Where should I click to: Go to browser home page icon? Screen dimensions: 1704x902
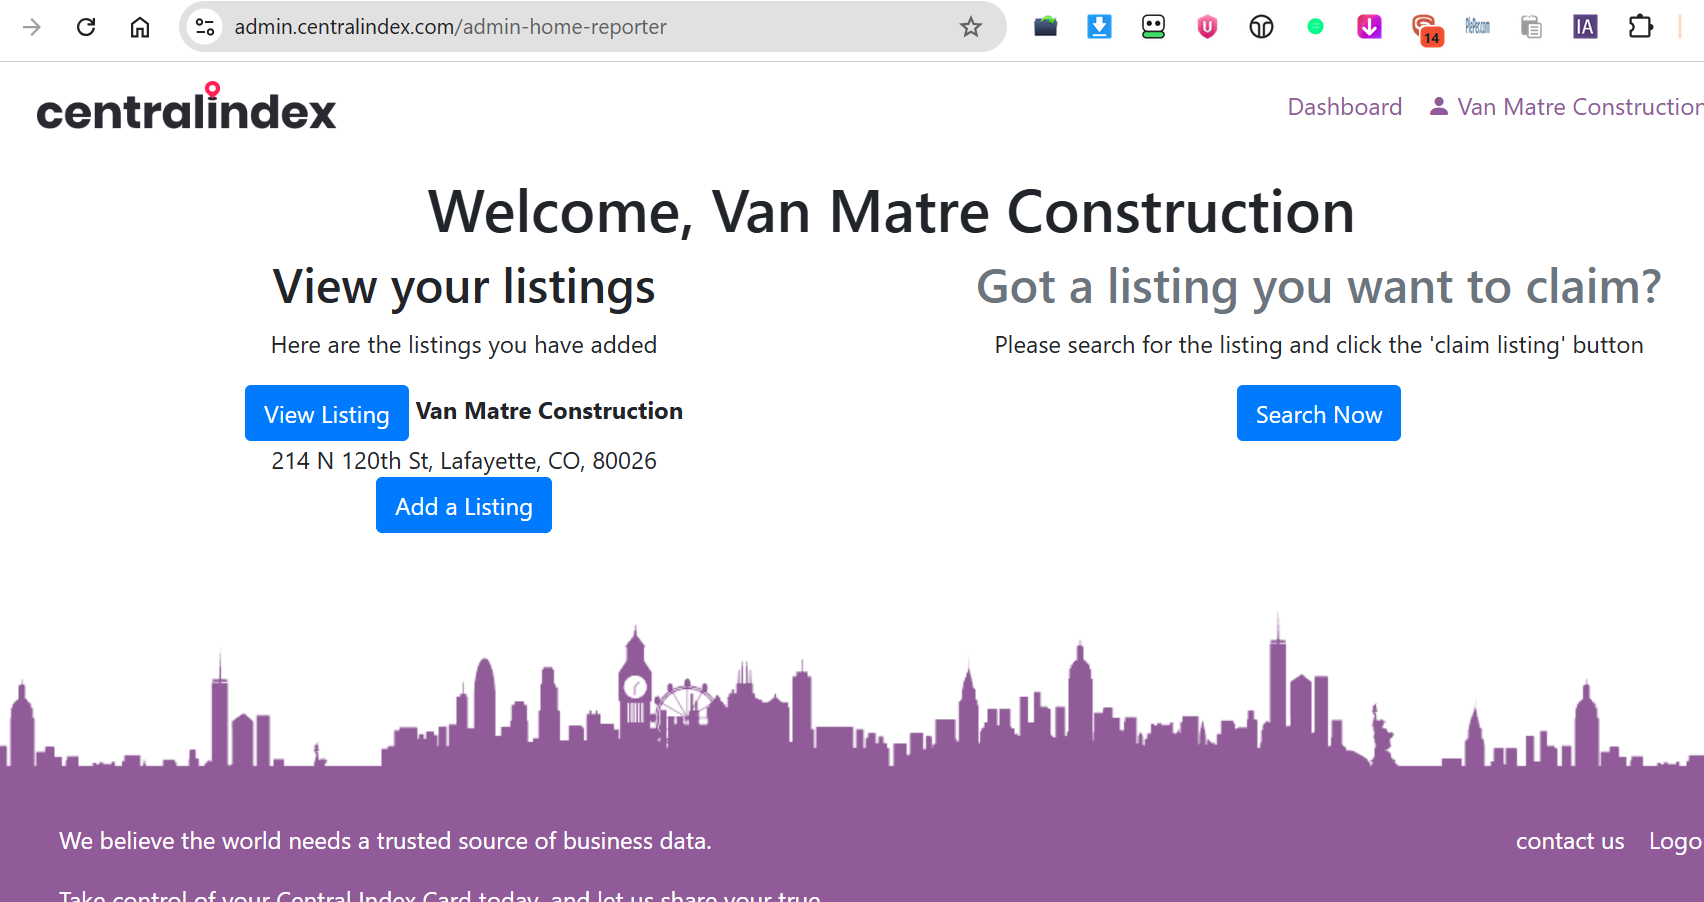click(140, 27)
